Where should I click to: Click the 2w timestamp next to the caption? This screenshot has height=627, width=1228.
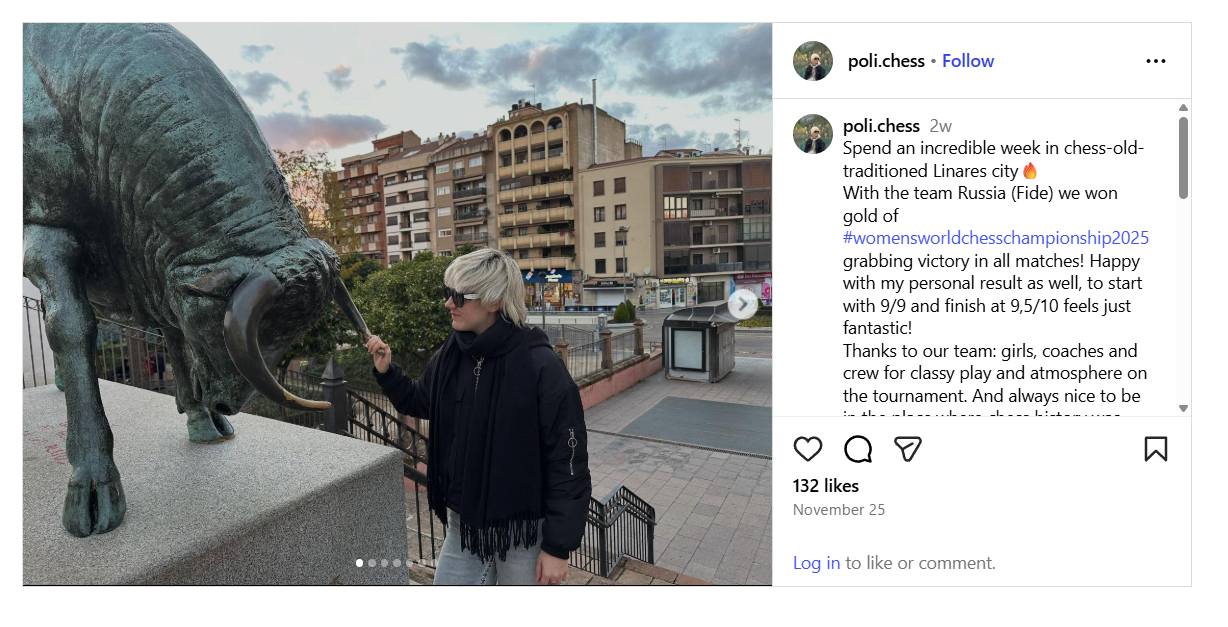point(940,126)
